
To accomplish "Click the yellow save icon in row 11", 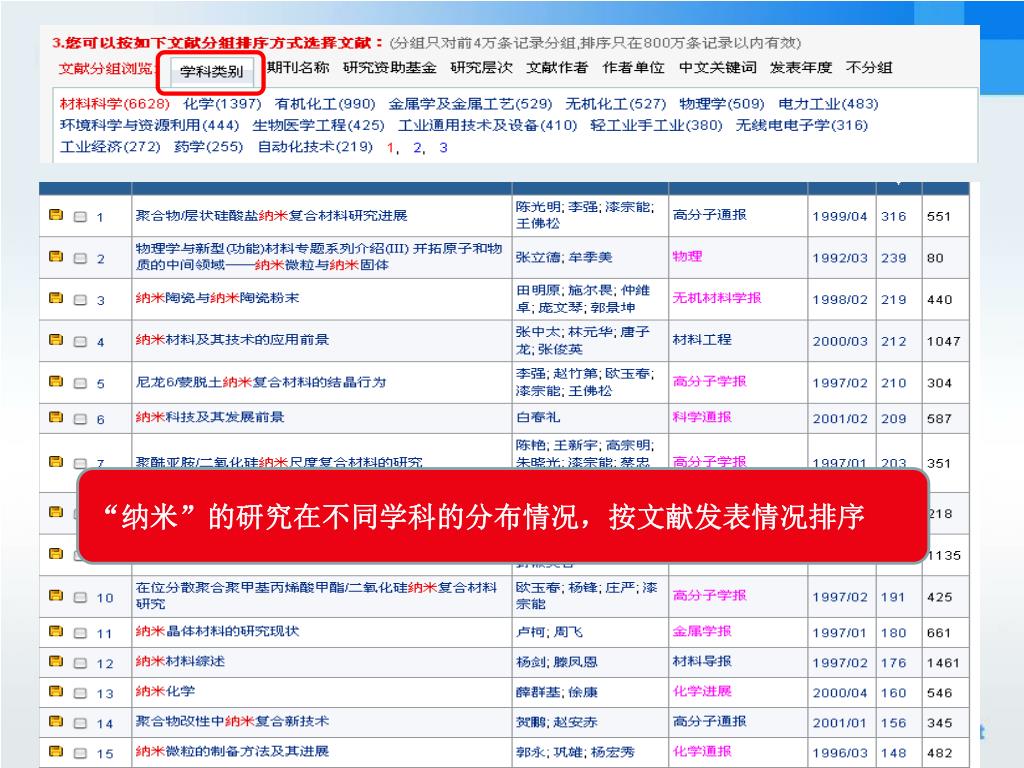I will coord(56,631).
